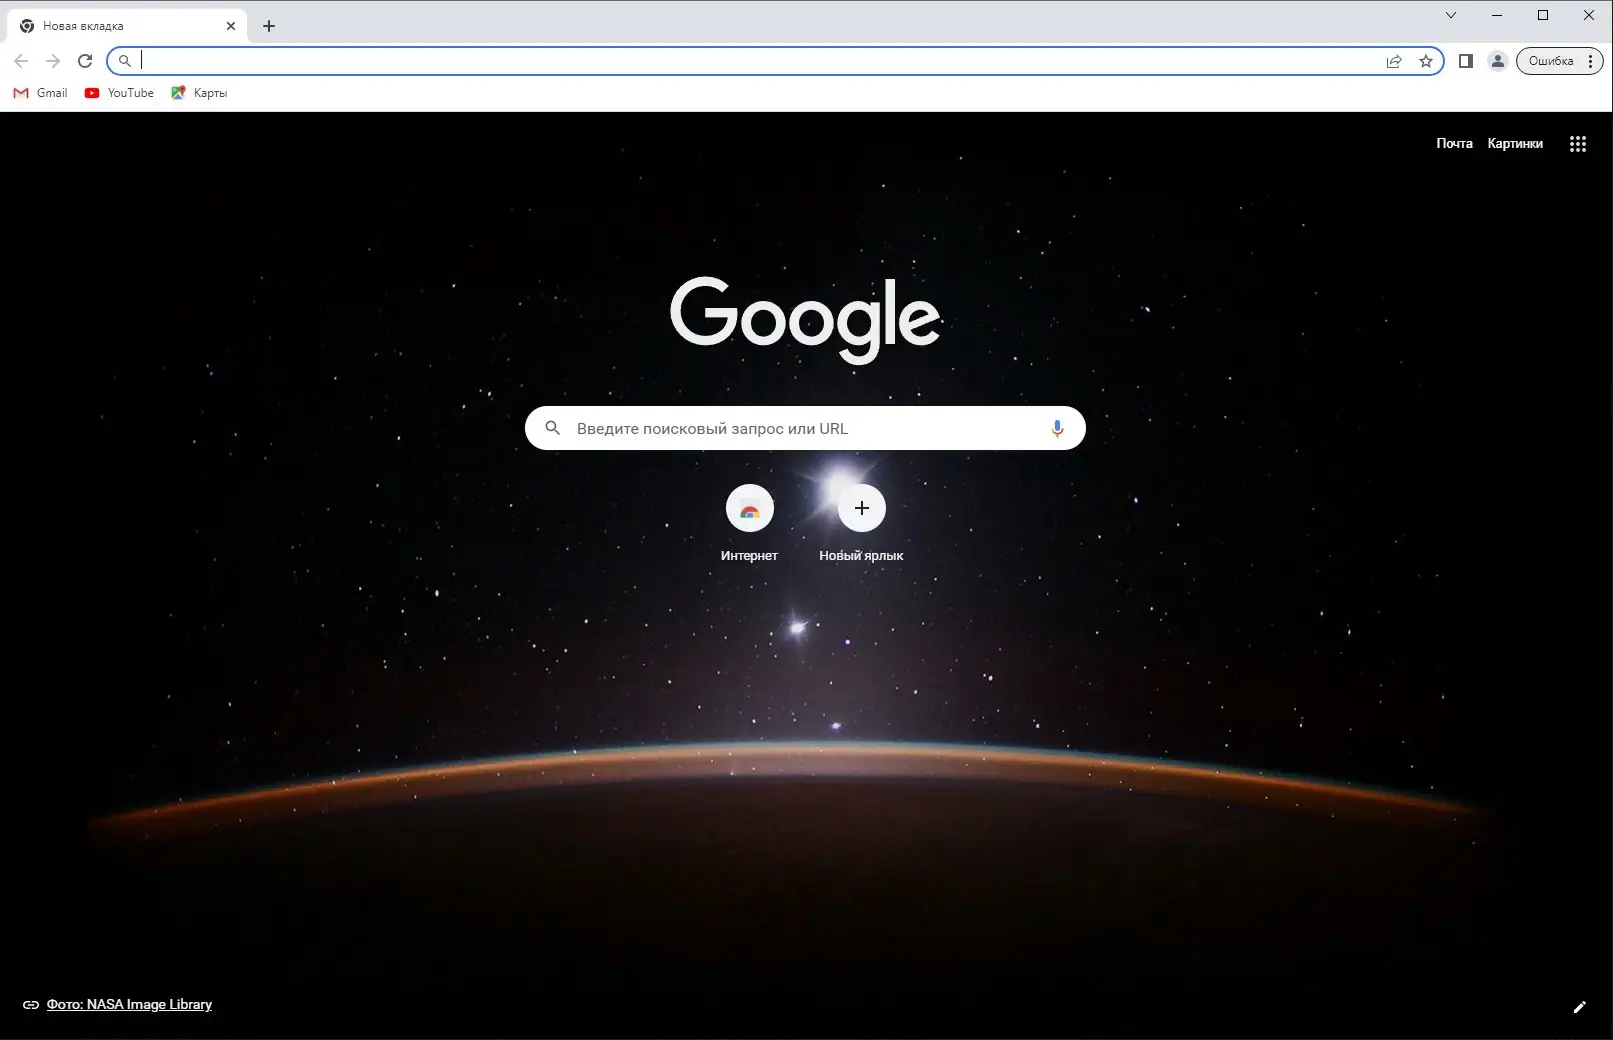Start voice search with the microphone
This screenshot has height=1040, width=1613.
tap(1057, 429)
